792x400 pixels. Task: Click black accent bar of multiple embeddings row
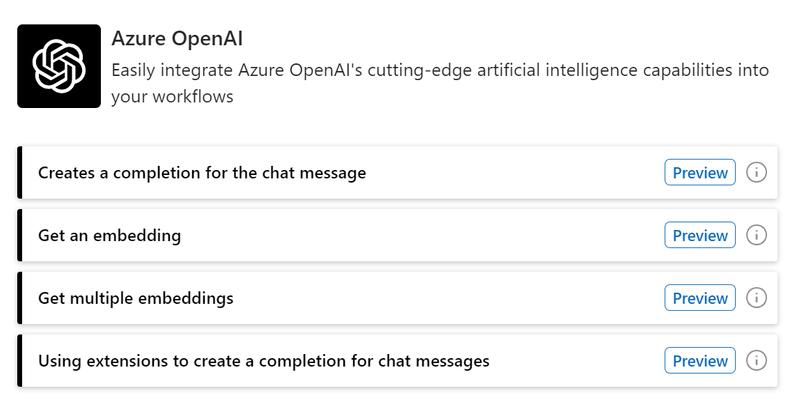tap(20, 298)
